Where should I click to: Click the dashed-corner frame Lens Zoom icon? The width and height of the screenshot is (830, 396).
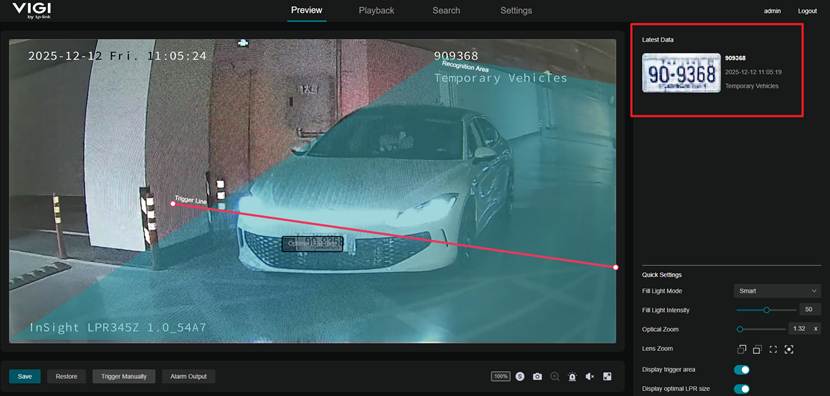(x=773, y=349)
